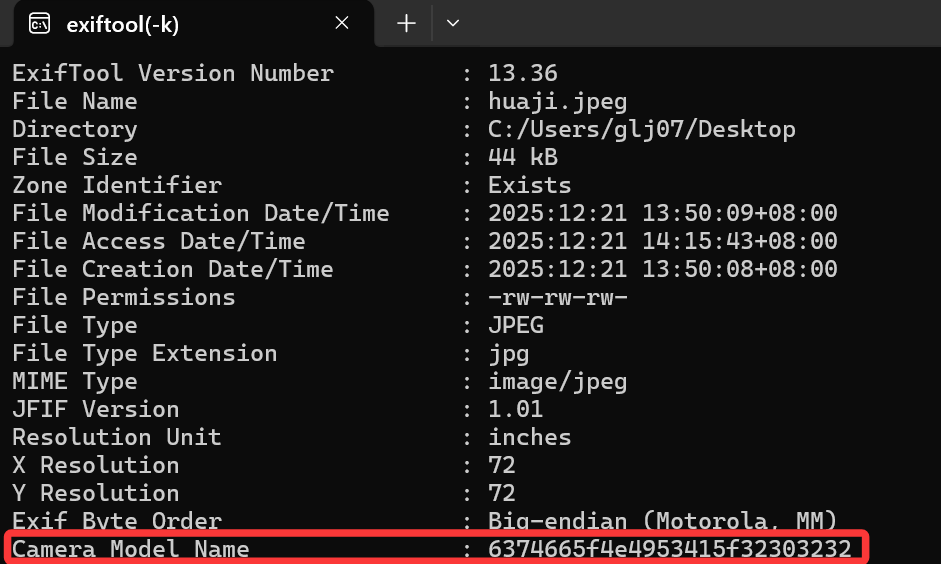The width and height of the screenshot is (941, 564).
Task: Click the MIME Type value image/jpeg
Action: [557, 382]
